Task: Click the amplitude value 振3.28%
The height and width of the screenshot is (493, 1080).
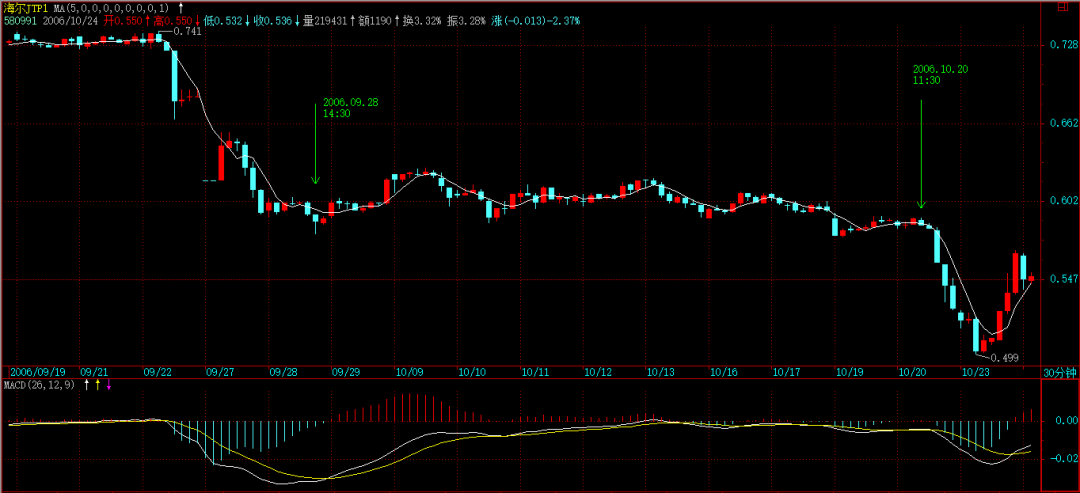Action: click(x=466, y=21)
